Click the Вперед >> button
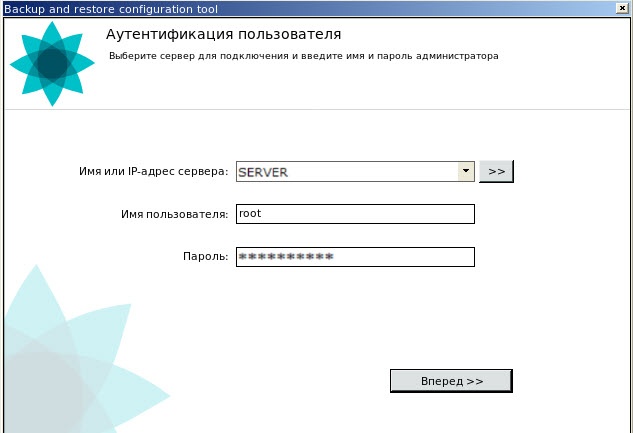The image size is (633, 433). tap(451, 381)
